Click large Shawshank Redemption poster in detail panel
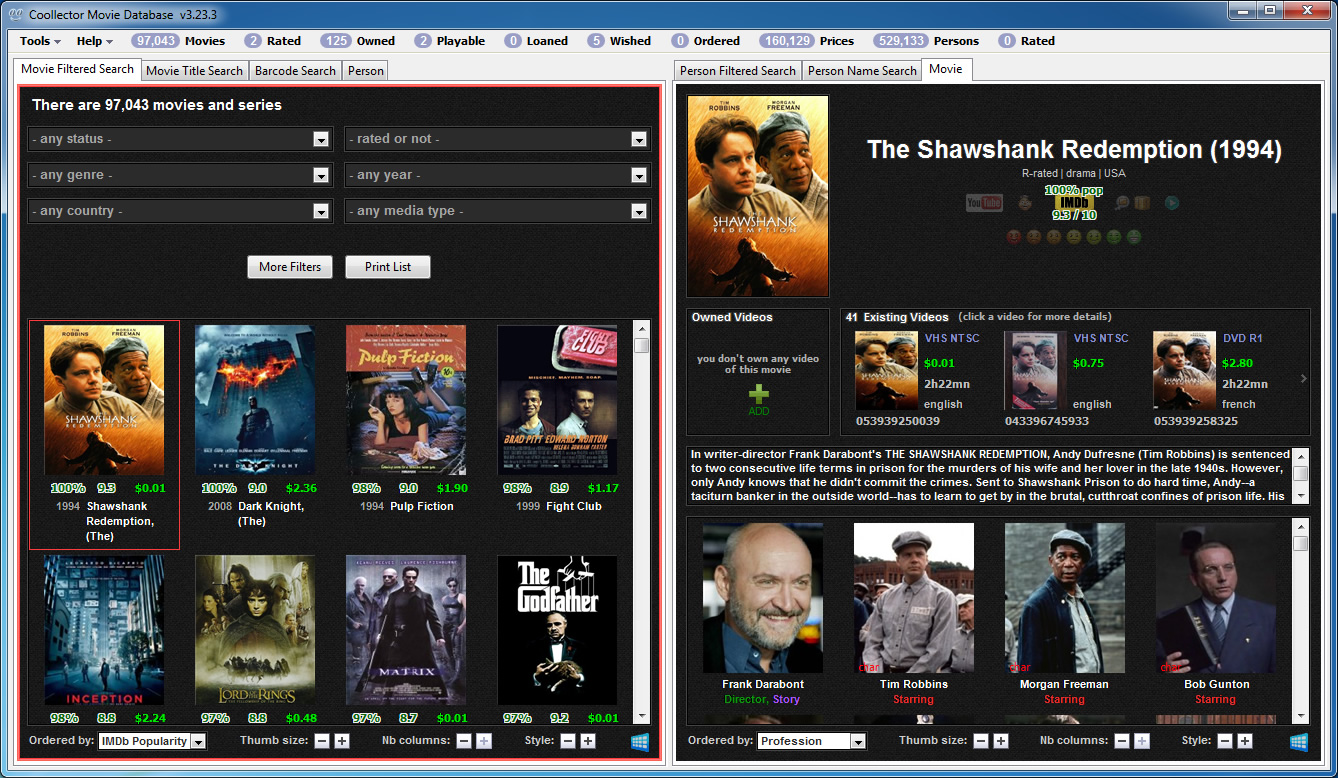 coord(758,196)
